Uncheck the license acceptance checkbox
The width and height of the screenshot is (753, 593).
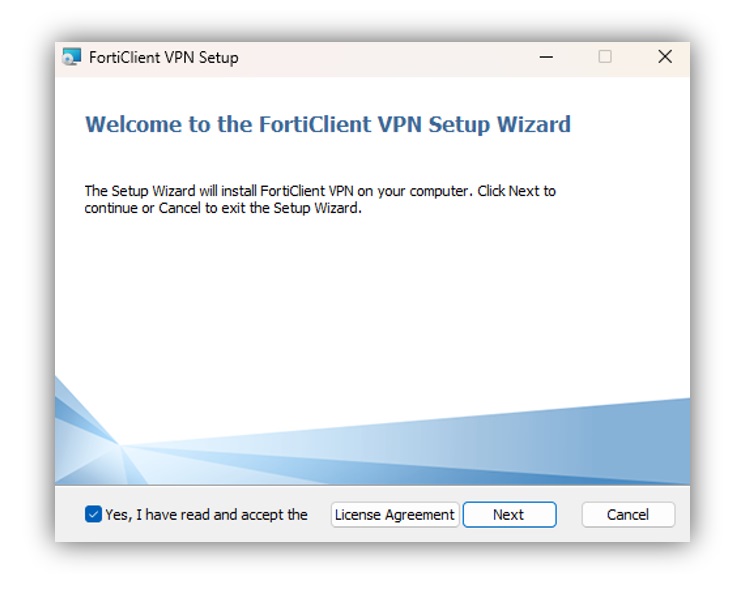coord(93,514)
